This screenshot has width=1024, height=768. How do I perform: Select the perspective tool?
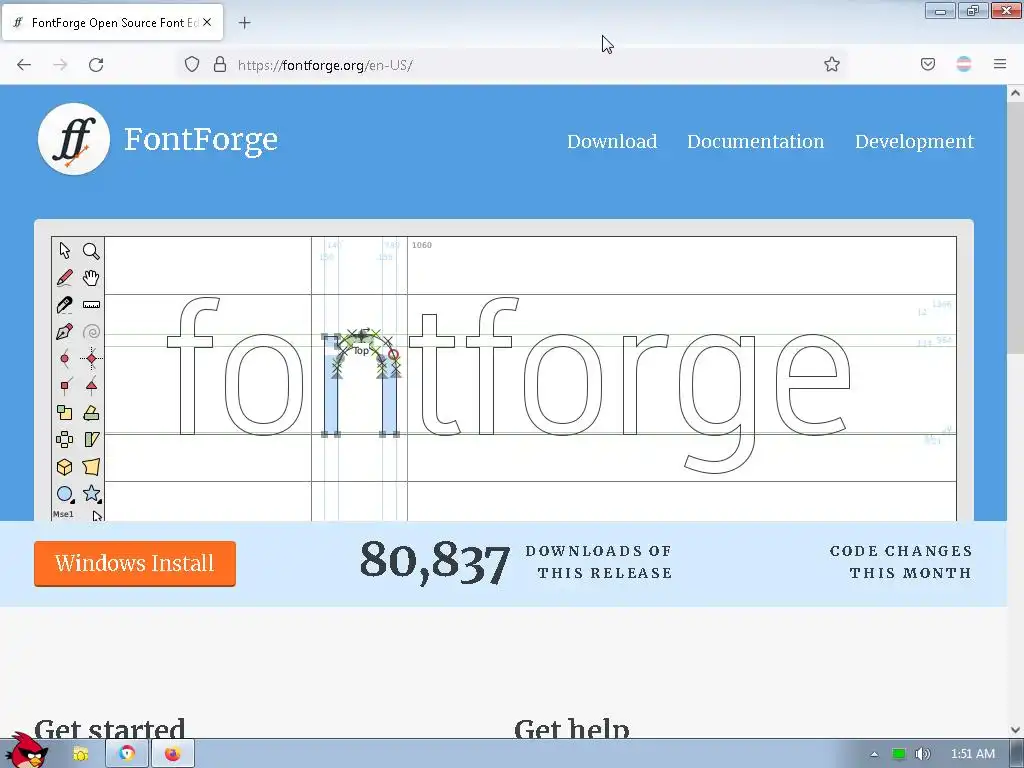coord(91,467)
